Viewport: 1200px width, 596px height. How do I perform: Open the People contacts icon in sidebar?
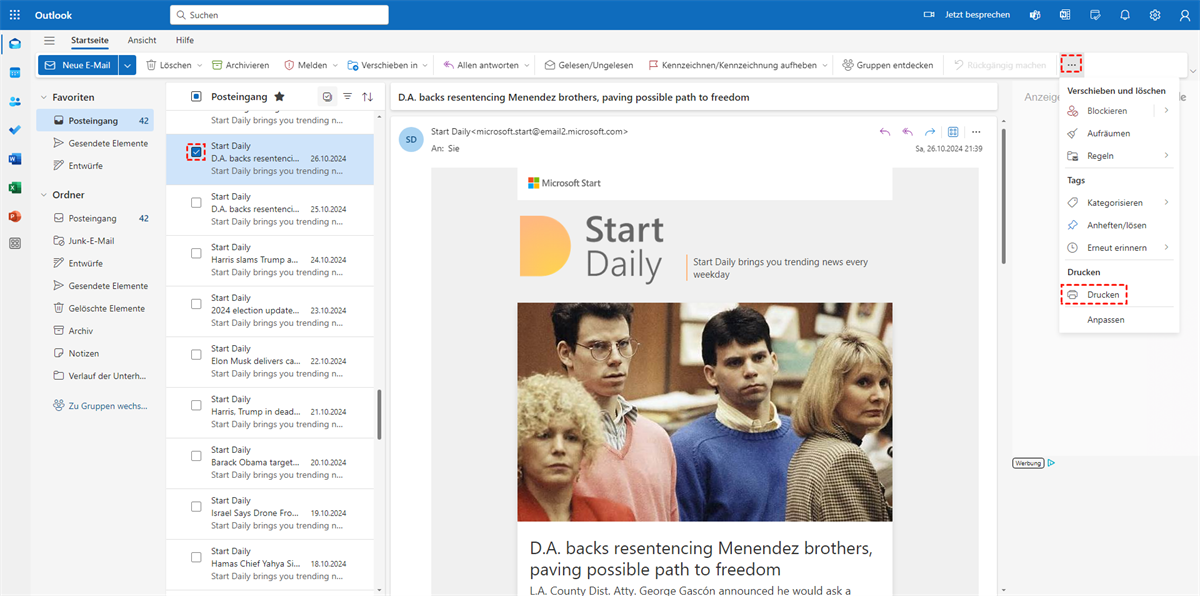15,101
